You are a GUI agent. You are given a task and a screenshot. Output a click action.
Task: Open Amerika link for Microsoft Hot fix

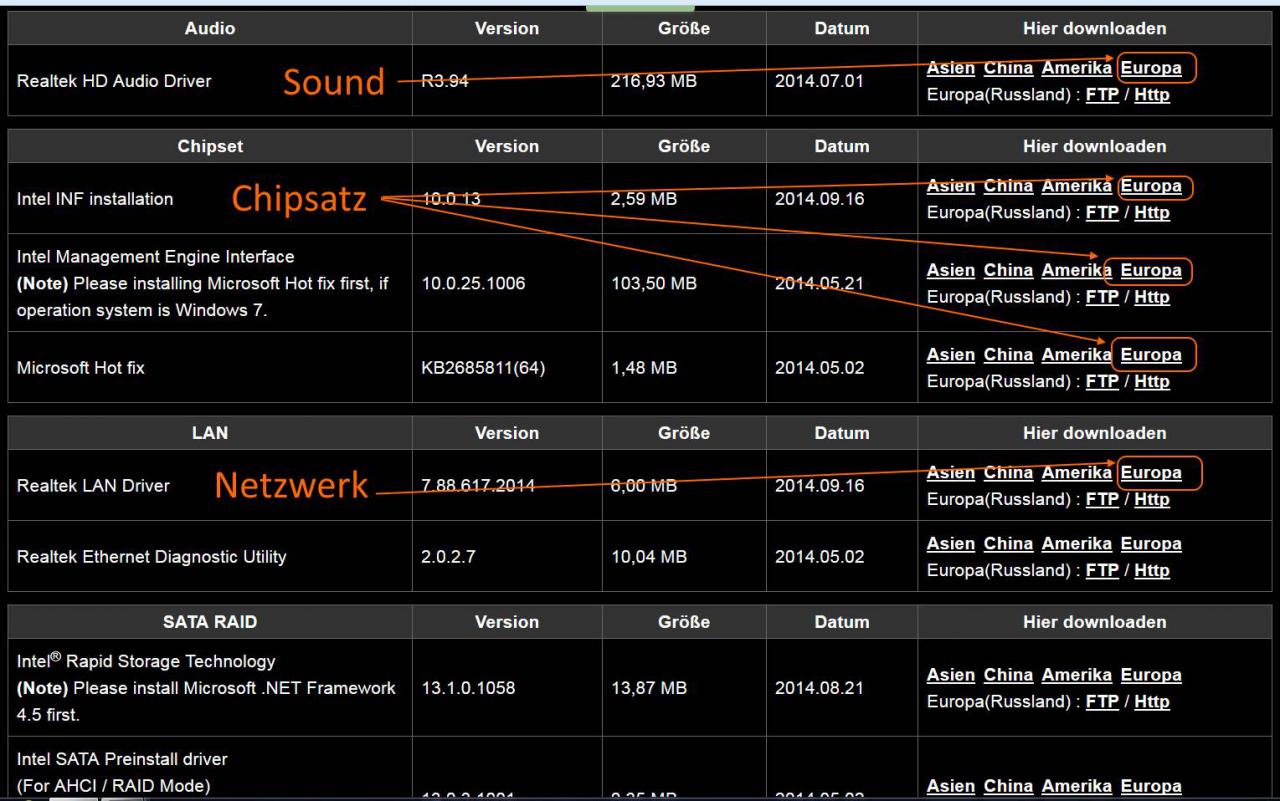[x=1076, y=355]
